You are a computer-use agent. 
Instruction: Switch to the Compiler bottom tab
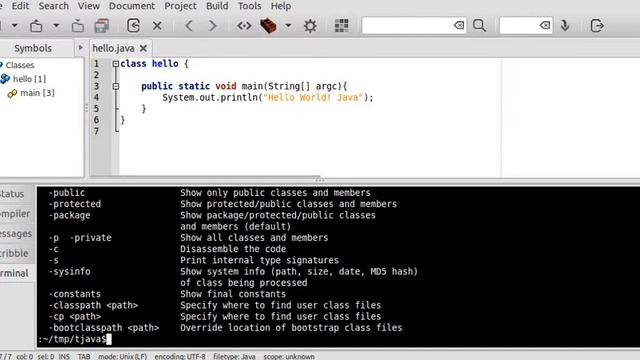15,213
